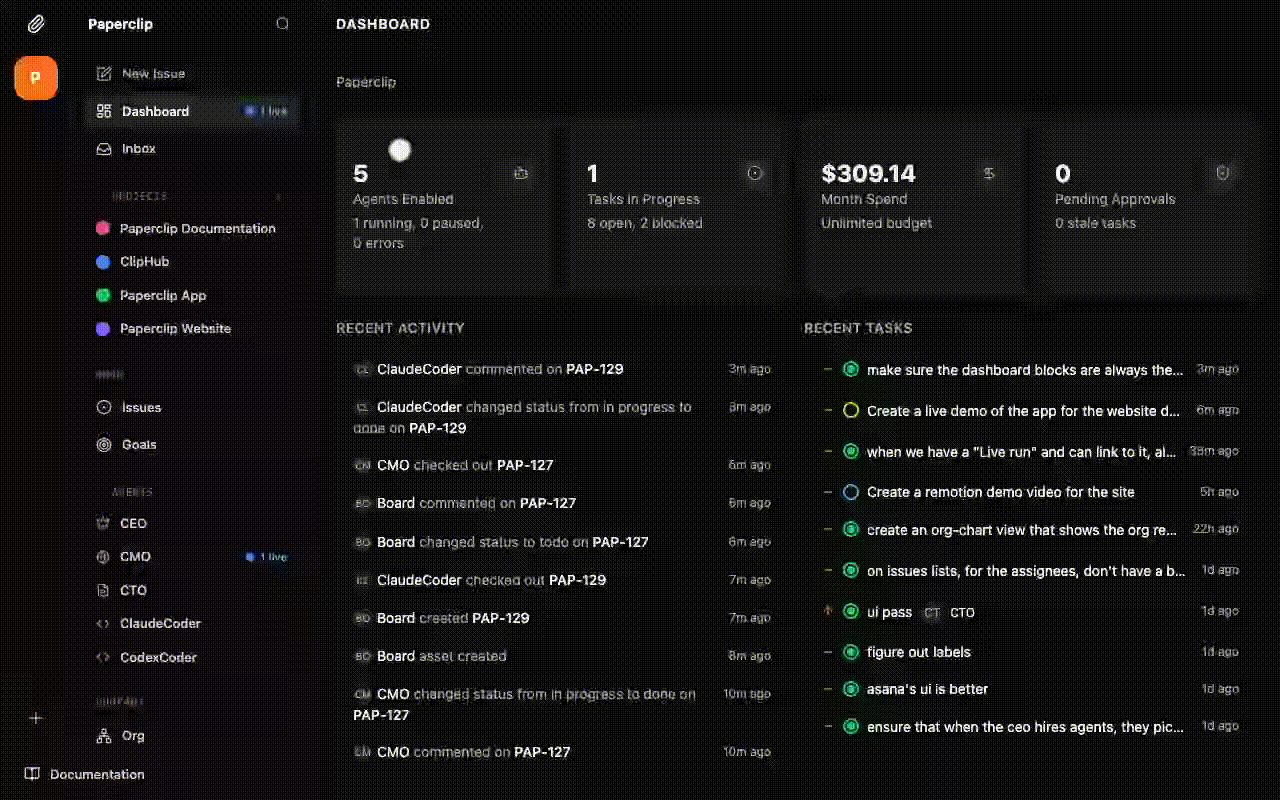Click the bot icon on Agents Enabled card
This screenshot has height=800, width=1280.
(521, 173)
